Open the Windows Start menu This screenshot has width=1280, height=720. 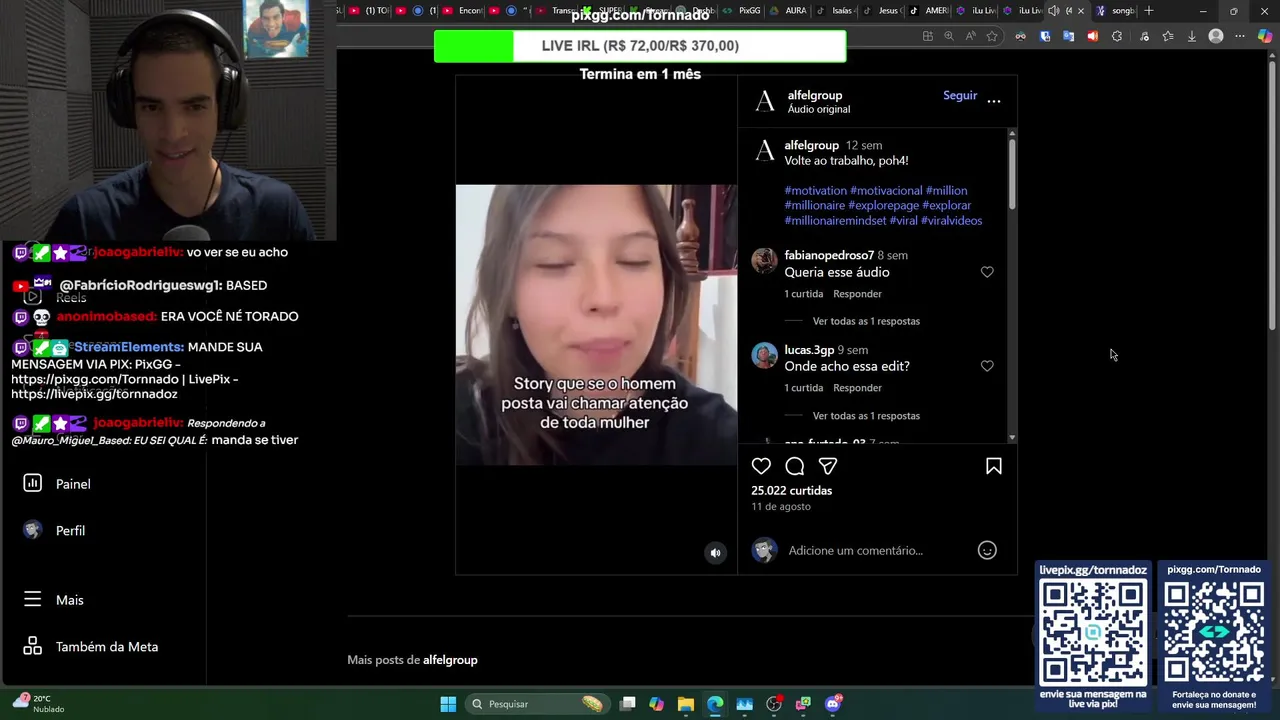click(x=448, y=704)
